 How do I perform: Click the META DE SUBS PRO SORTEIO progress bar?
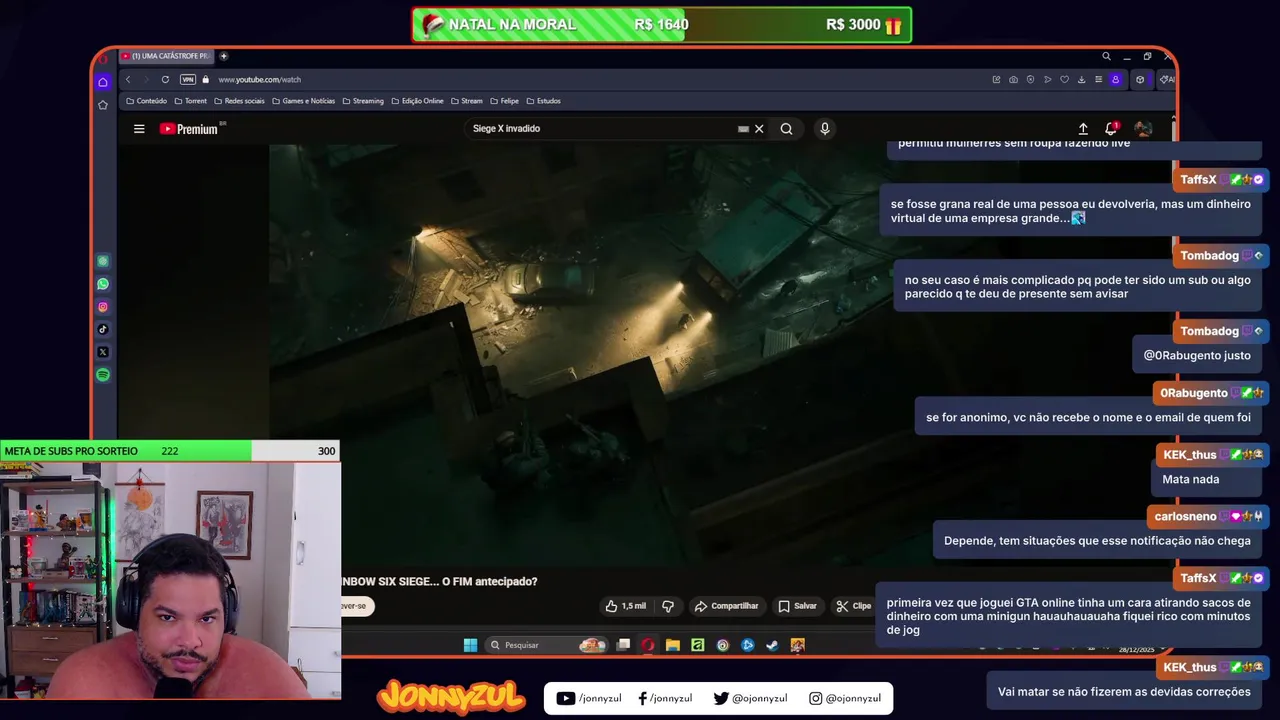click(170, 451)
